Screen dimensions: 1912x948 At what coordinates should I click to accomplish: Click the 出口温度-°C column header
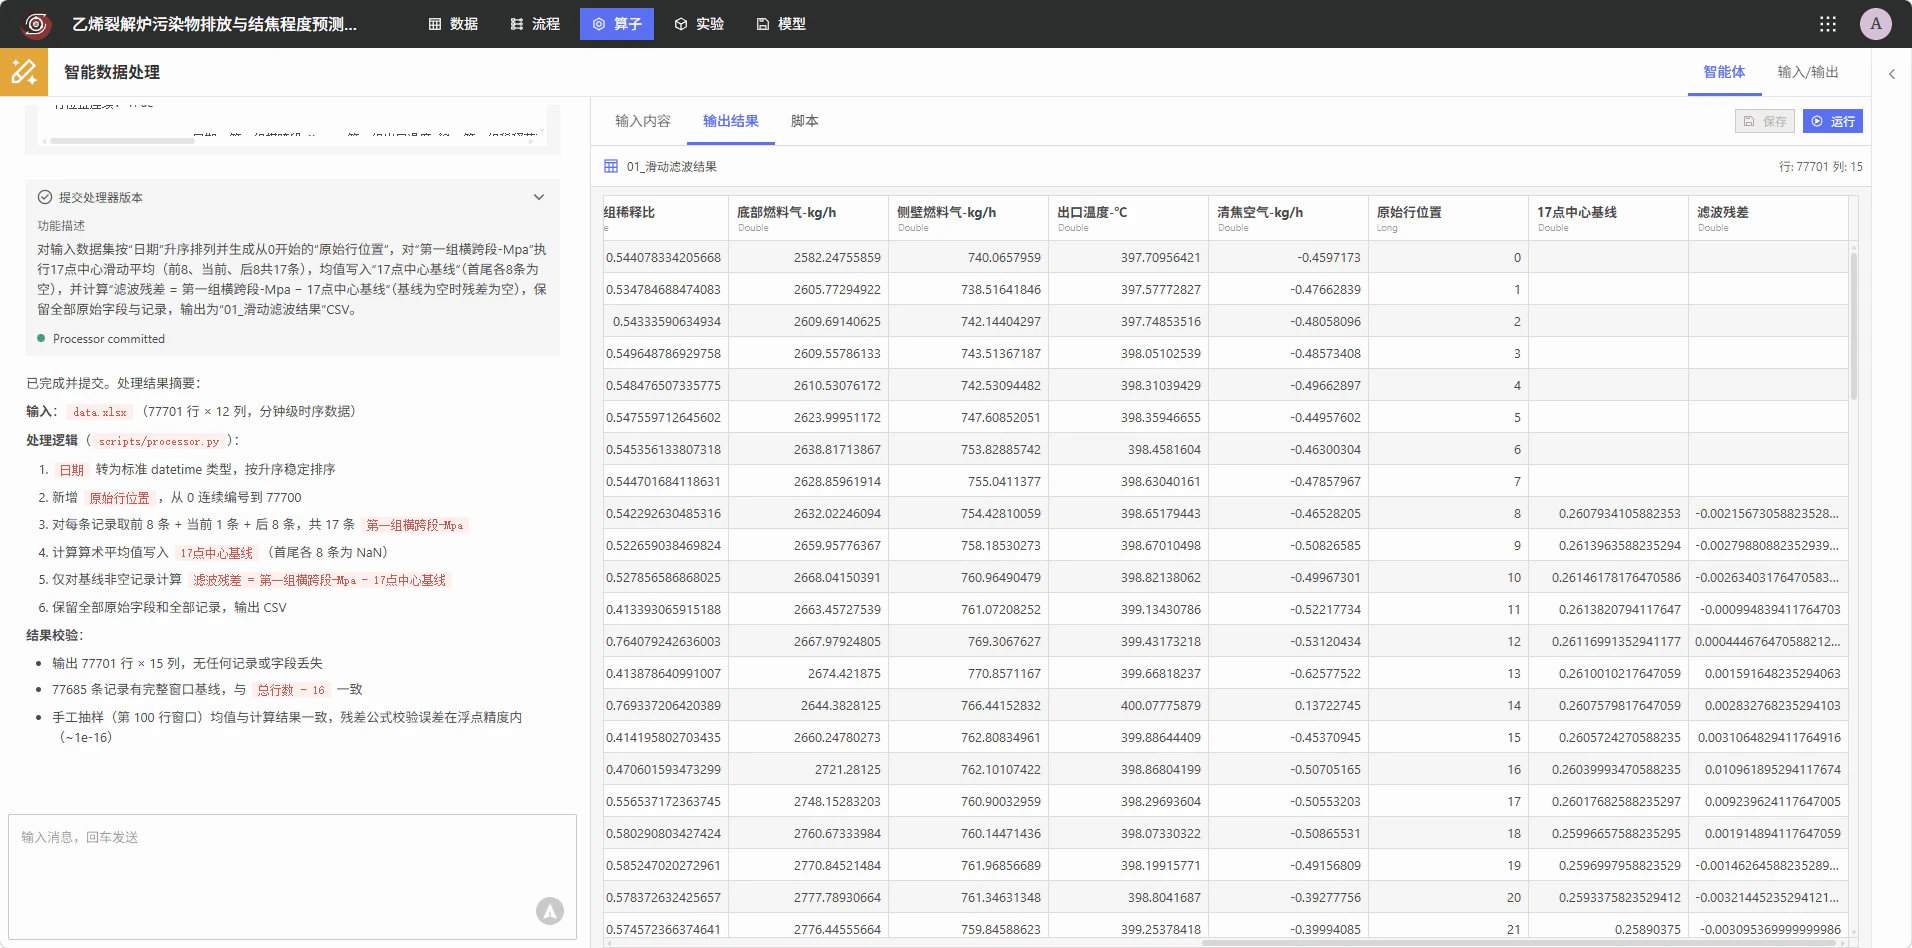(1128, 218)
